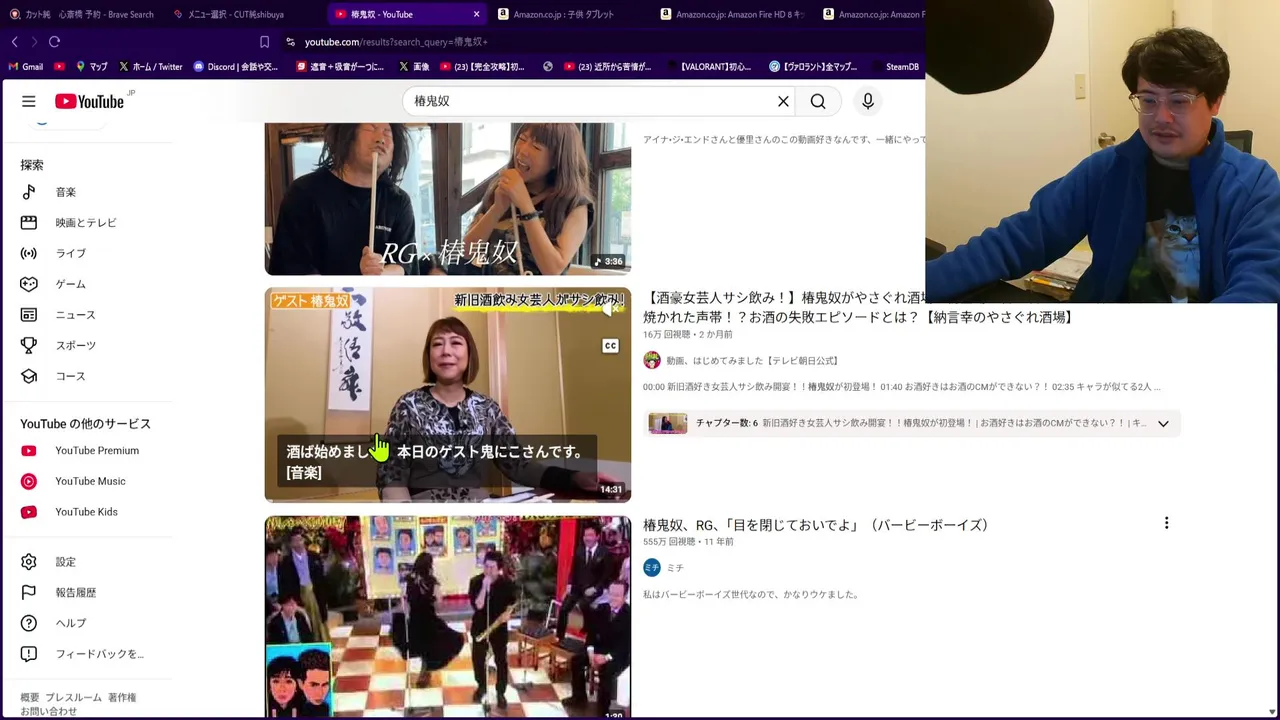Switch to the カット純 Brave Search tab
Screen dimensions: 1280x720
tap(82, 14)
